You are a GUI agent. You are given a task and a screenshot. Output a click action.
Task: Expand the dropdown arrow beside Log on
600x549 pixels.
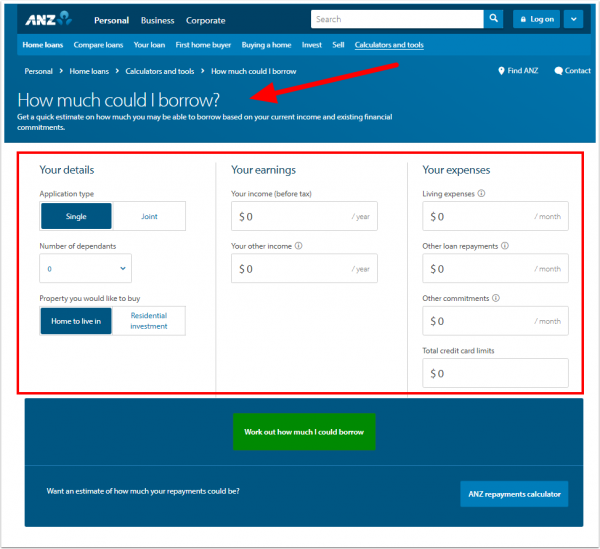(573, 19)
